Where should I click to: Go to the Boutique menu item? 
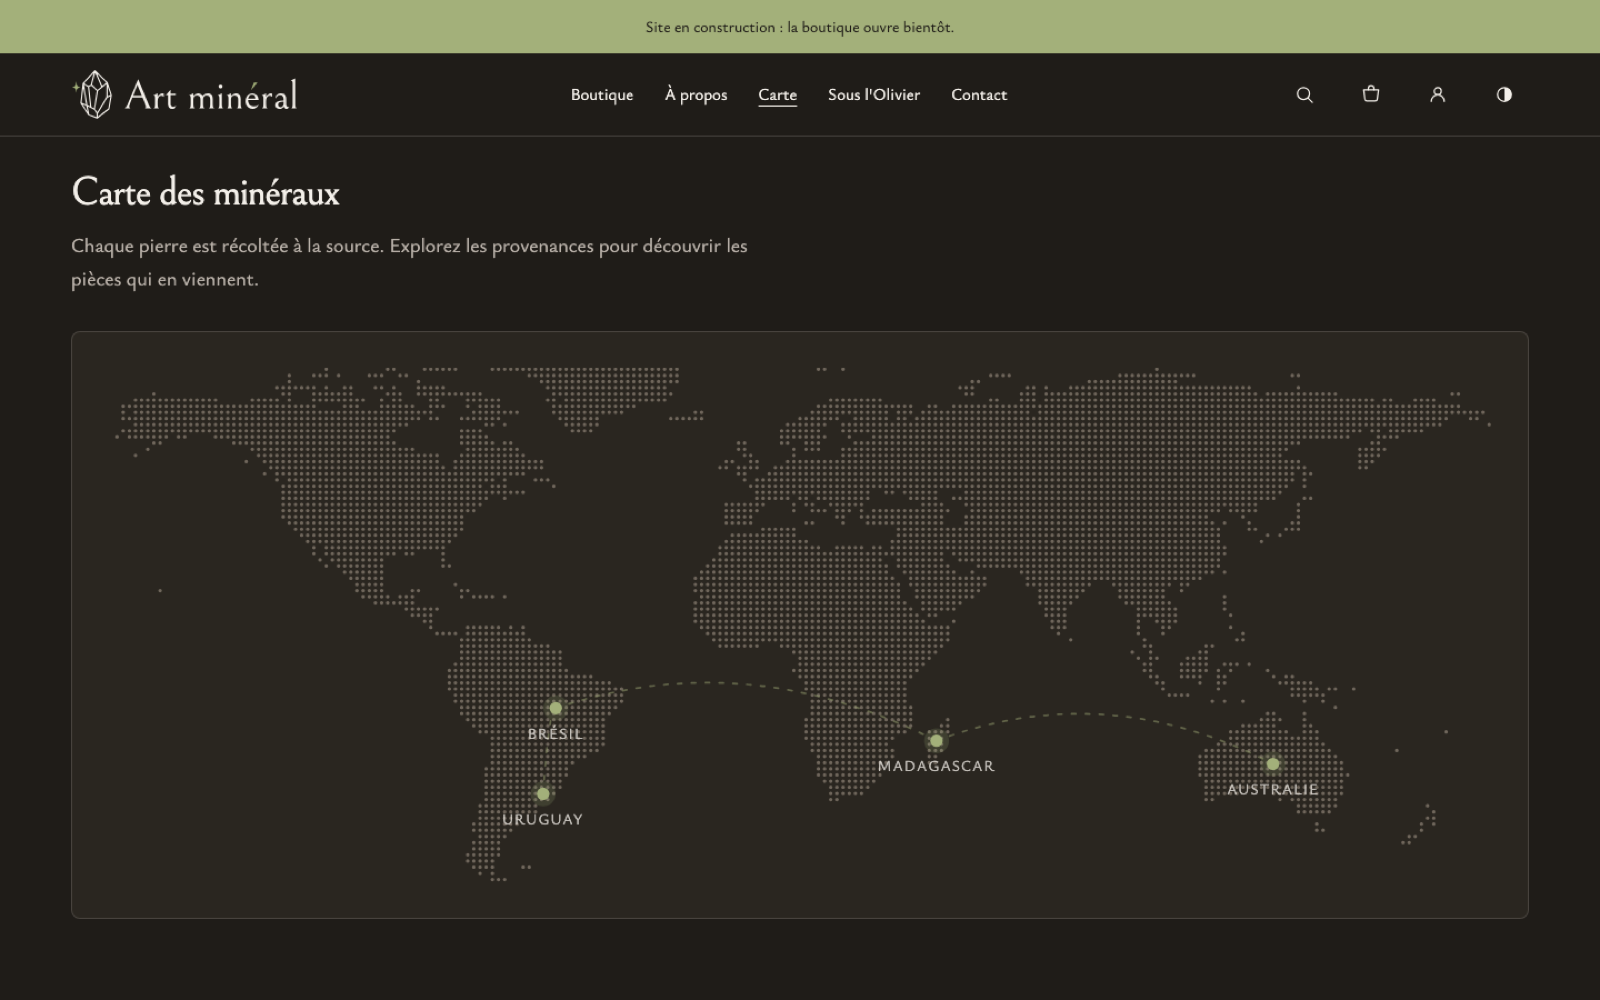[x=602, y=95]
